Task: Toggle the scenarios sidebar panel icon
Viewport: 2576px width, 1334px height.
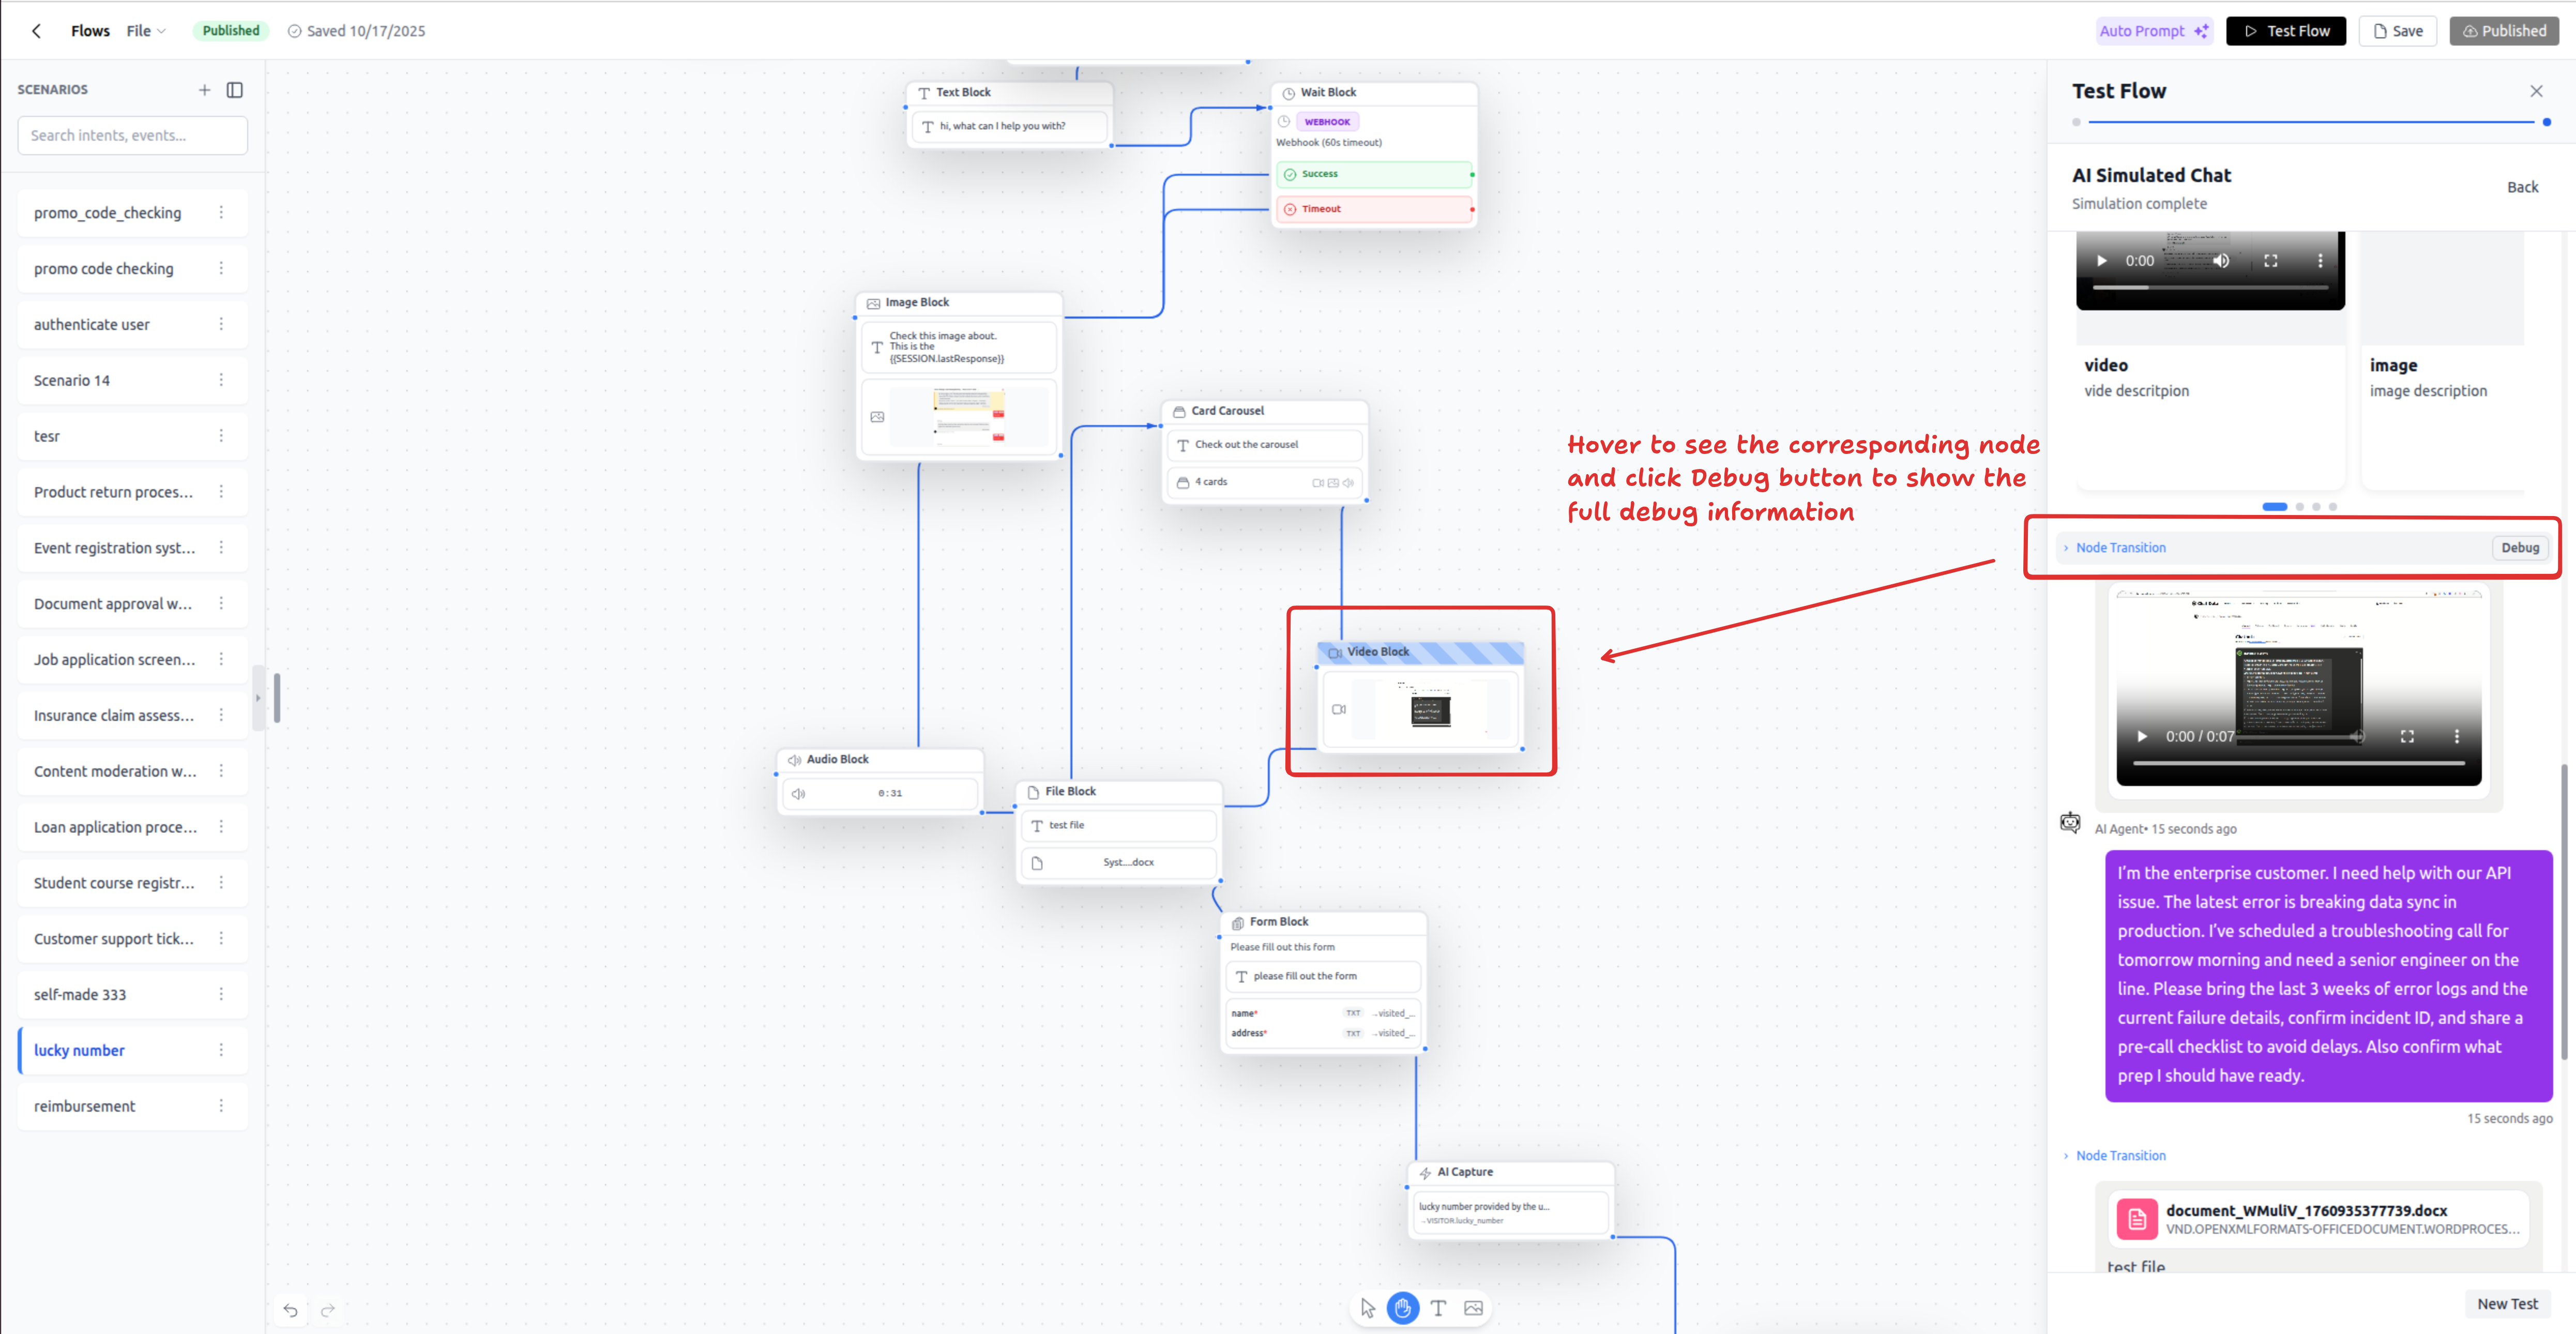Action: [x=235, y=90]
